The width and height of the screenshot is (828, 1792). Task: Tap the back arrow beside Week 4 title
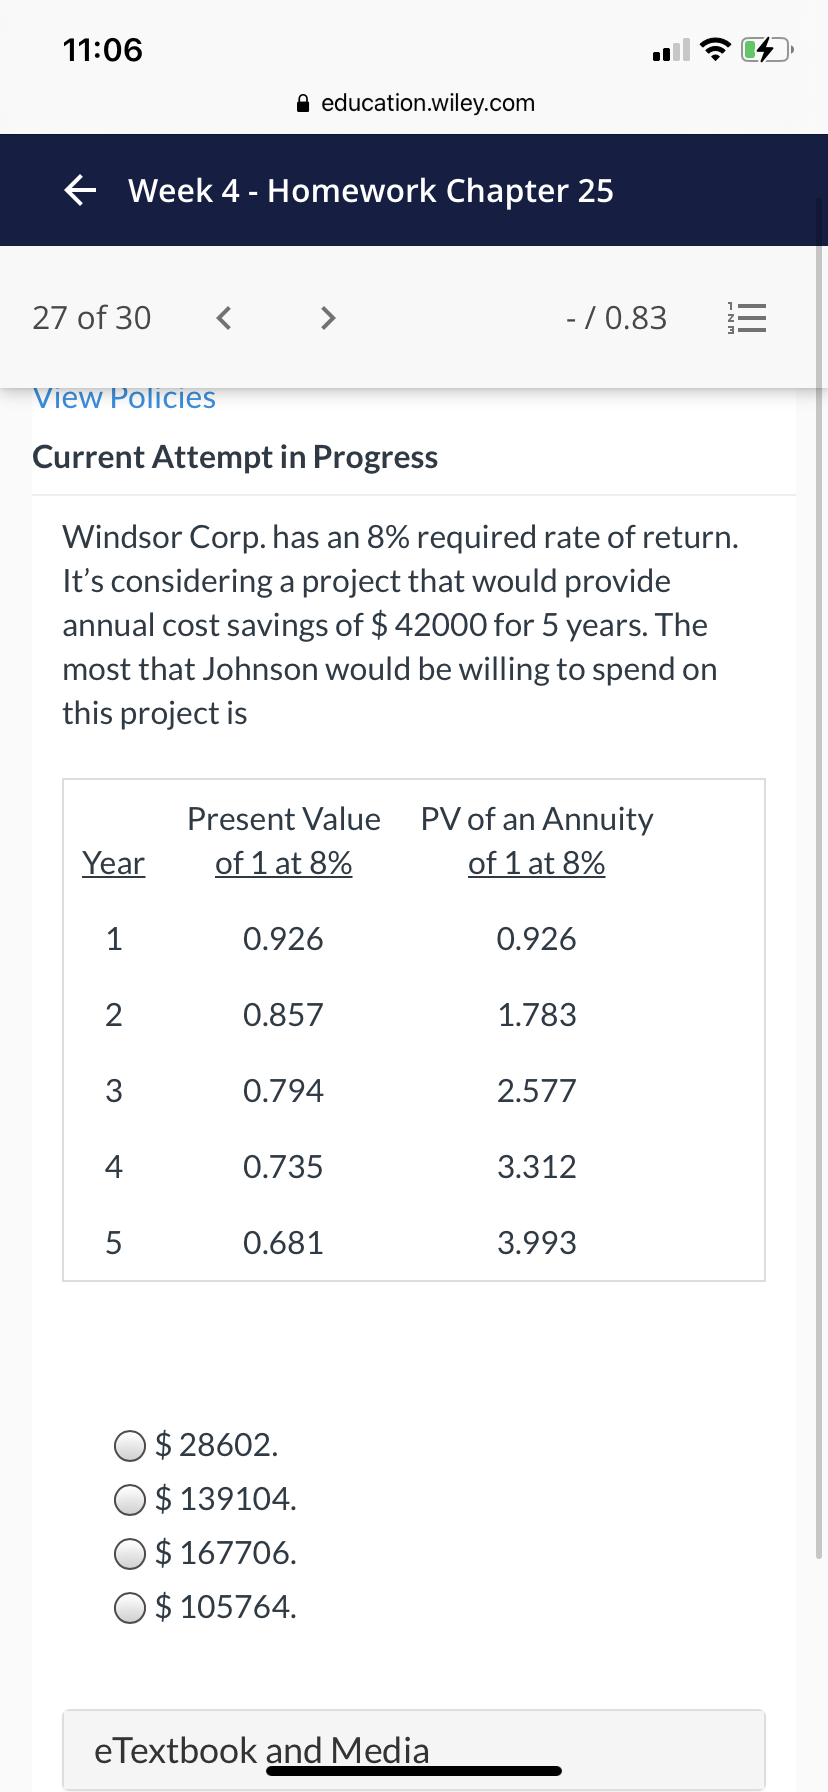tap(80, 190)
